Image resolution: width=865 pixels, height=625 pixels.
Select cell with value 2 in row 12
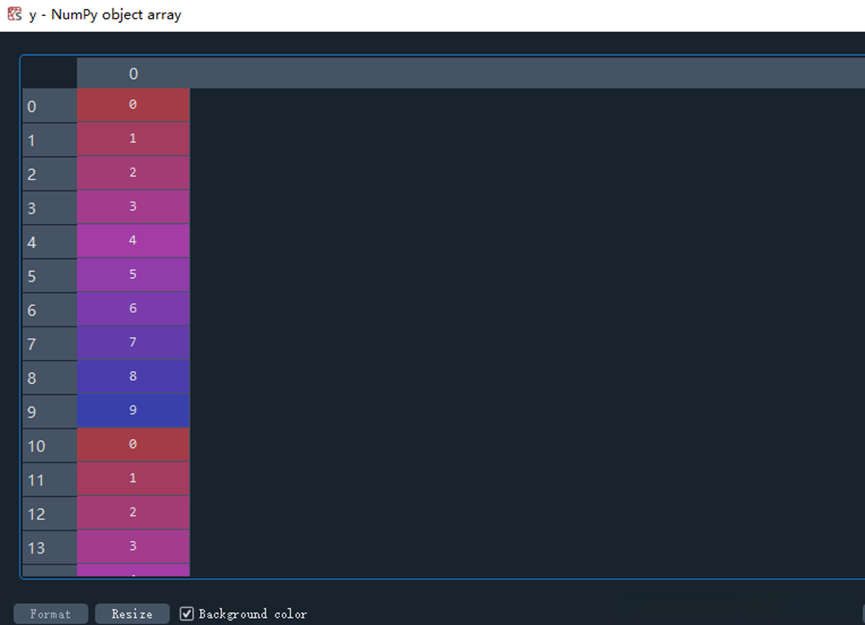(133, 513)
